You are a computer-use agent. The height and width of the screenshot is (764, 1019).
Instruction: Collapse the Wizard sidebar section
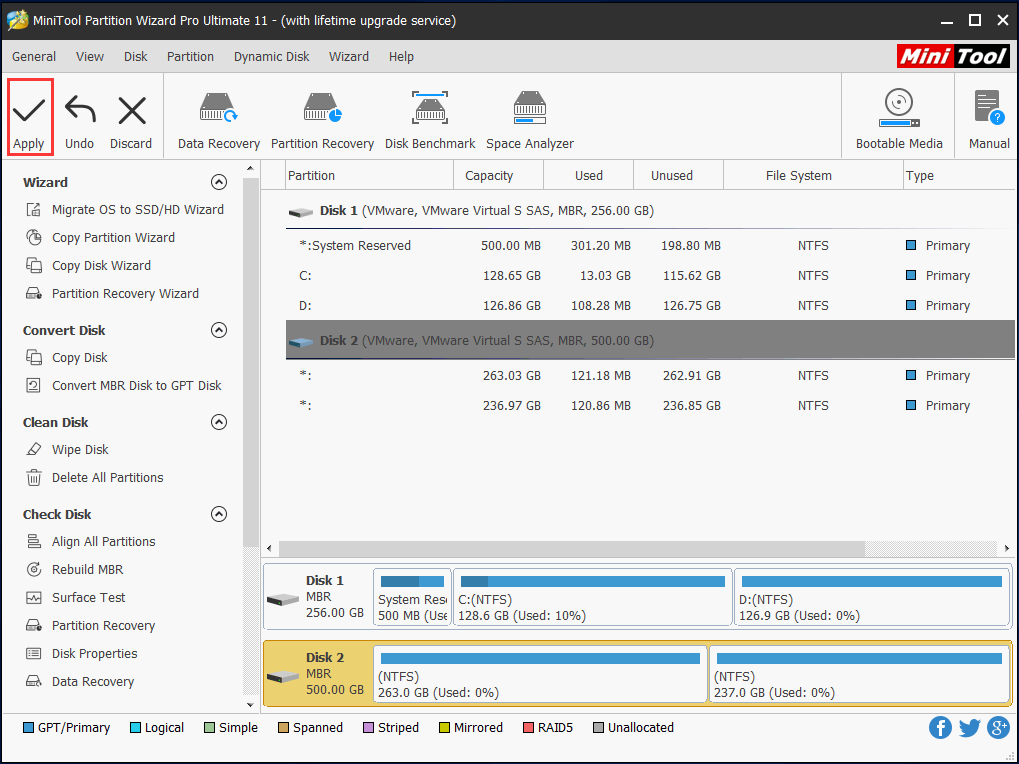tap(219, 182)
